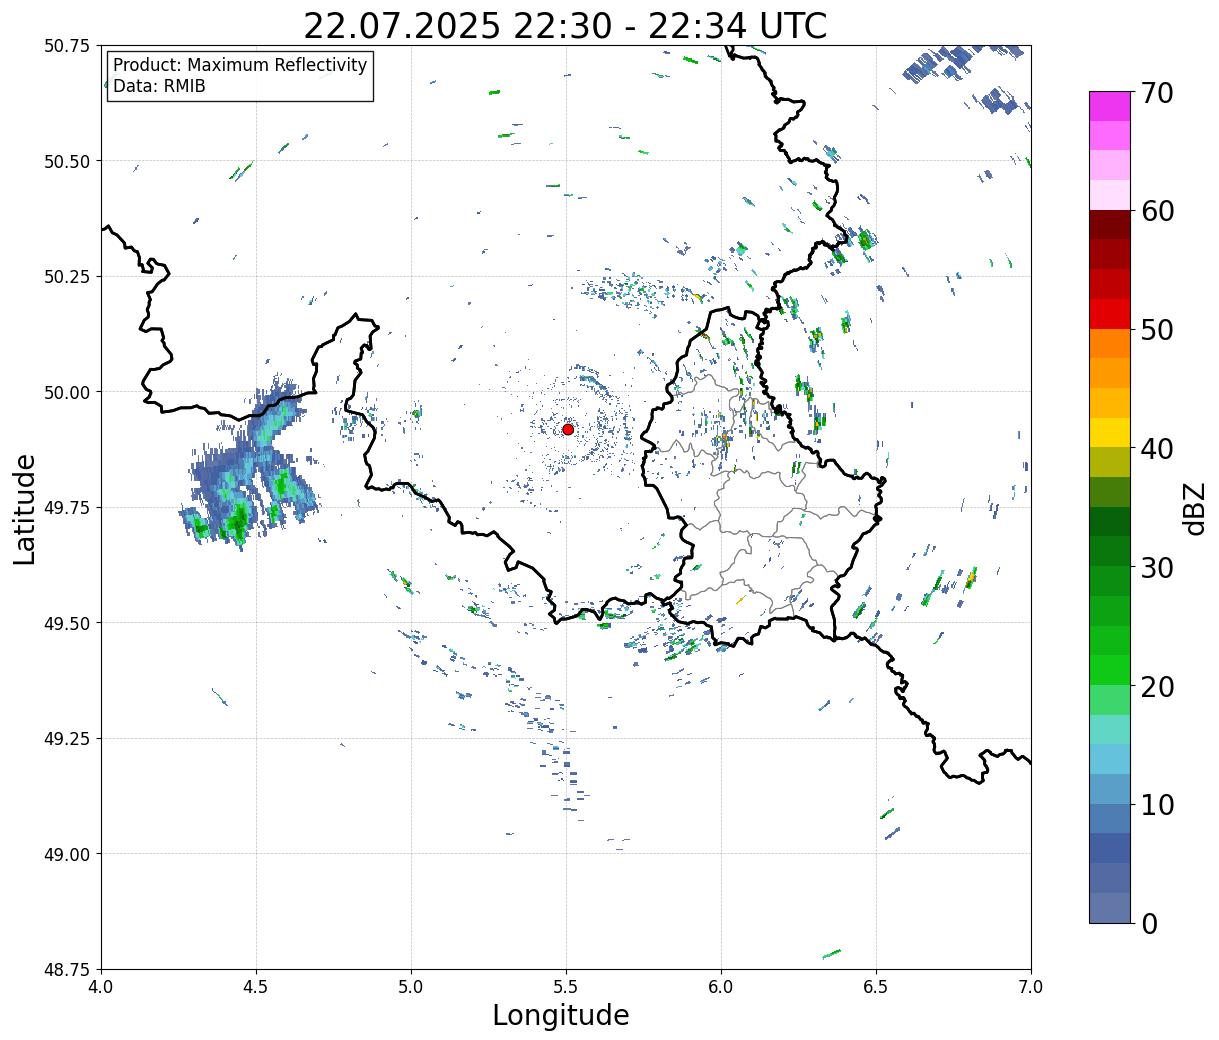1219x1040 pixels.
Task: Click the 'Latitude' axis label
Action: (x=24, y=509)
